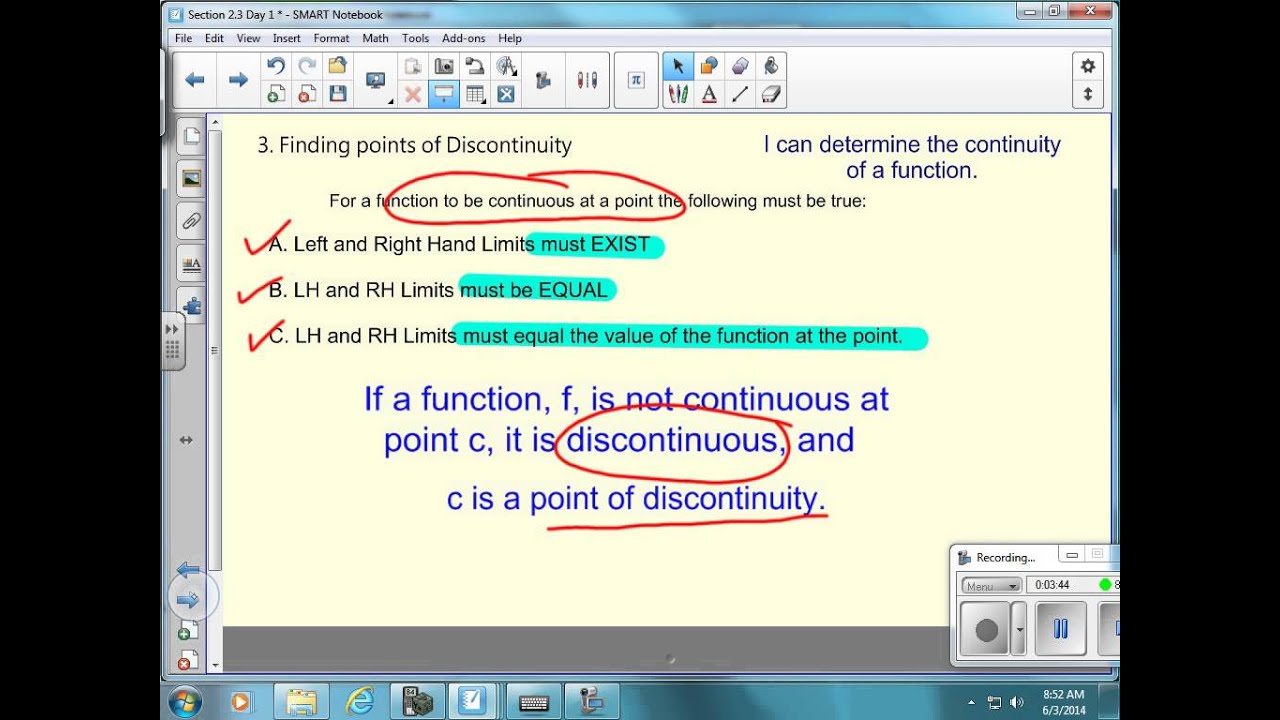Click the Open File folder icon
The height and width of the screenshot is (720, 1280).
(x=338, y=66)
